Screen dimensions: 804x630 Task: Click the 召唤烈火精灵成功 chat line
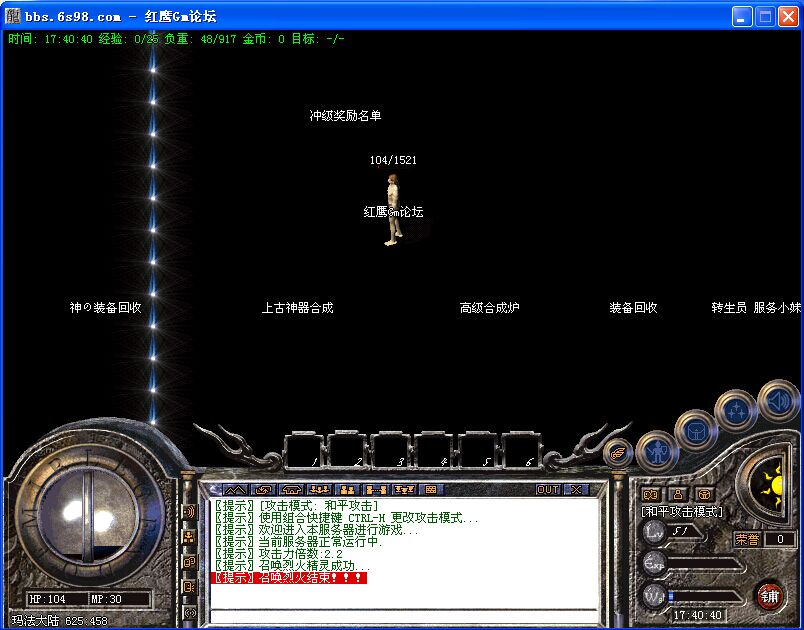click(293, 566)
